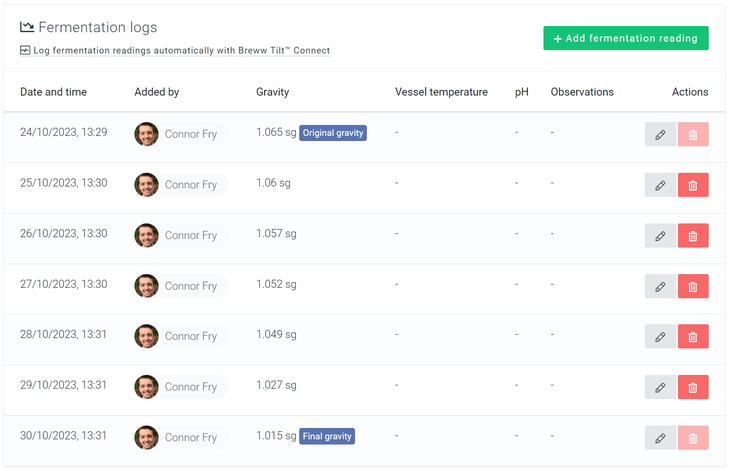Click the Gravity column header
This screenshot has width=730, height=471.
(272, 92)
